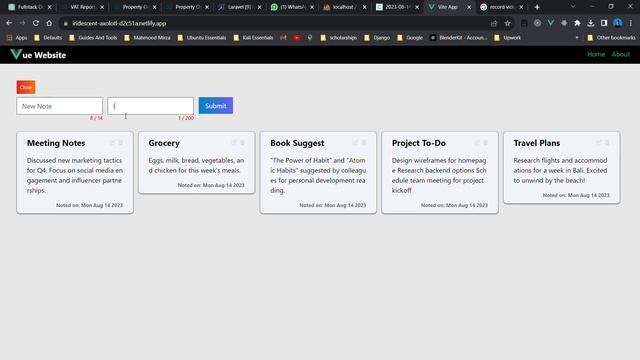Click the delete icon on Book Suggest card
Viewport: 640px width, 360px height.
pos(364,142)
